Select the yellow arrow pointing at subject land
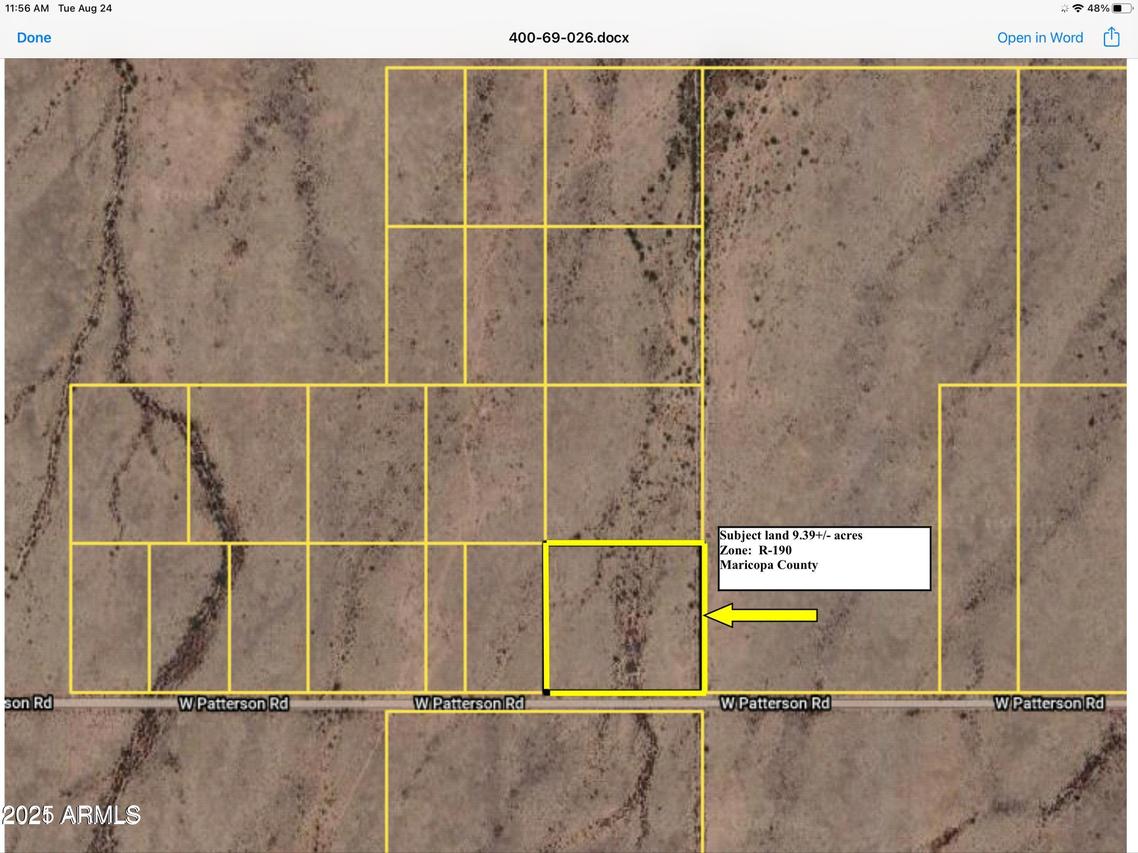 pyautogui.click(x=760, y=614)
